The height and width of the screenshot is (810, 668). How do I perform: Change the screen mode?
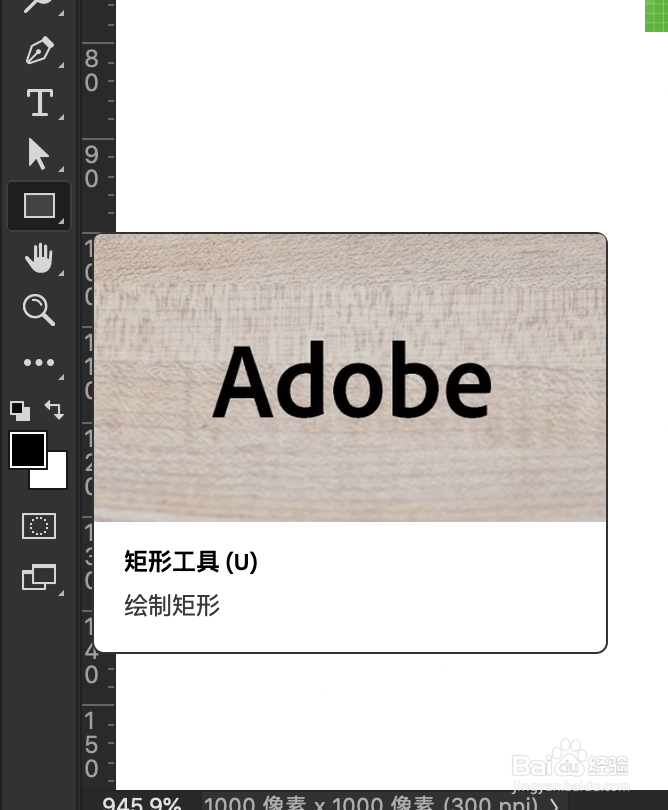pos(39,577)
